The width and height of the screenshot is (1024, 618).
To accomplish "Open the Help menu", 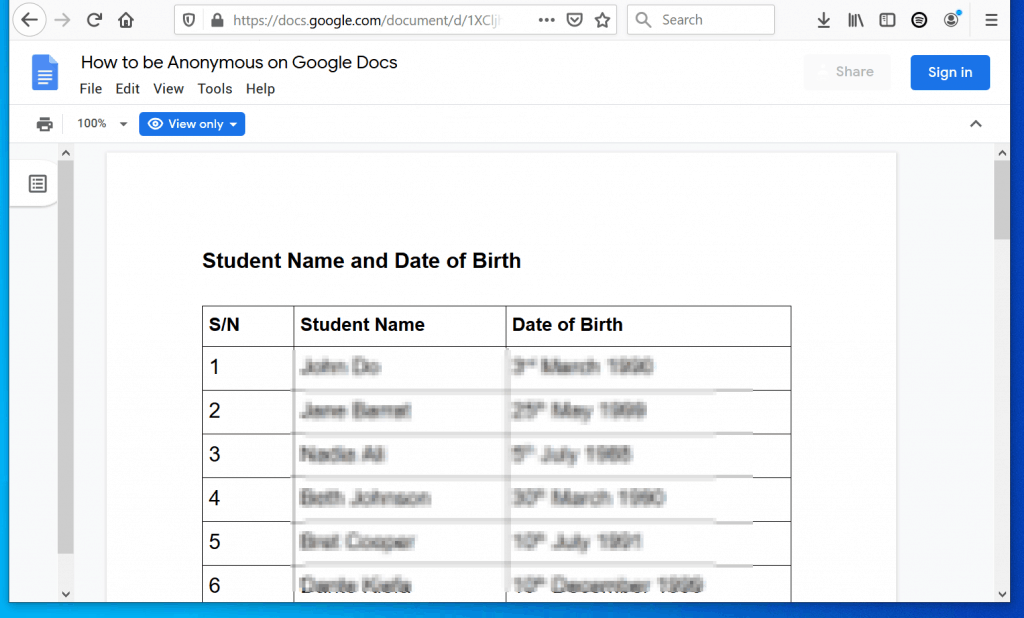I will pyautogui.click(x=260, y=89).
